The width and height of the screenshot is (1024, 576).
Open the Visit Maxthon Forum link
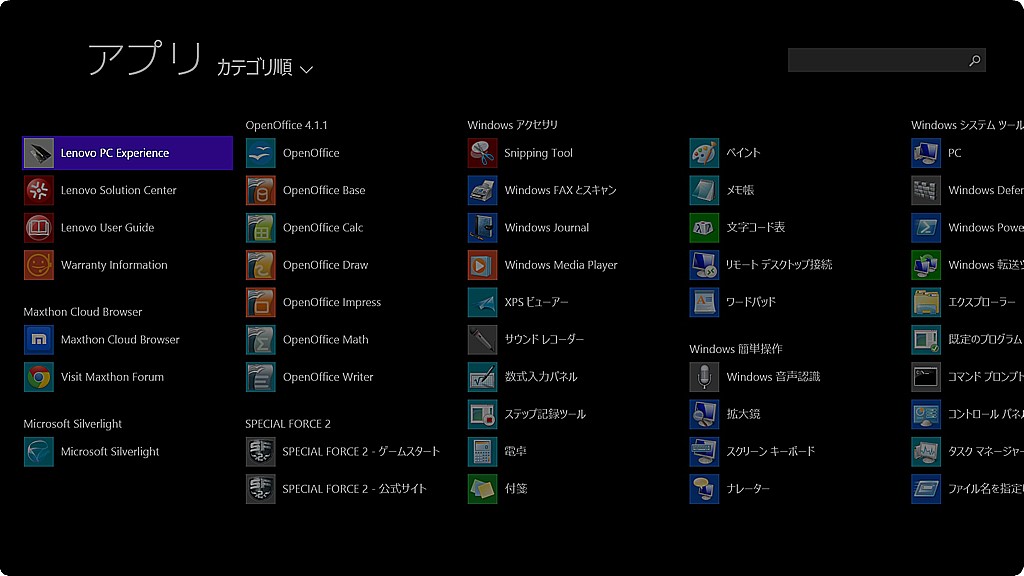tap(112, 377)
